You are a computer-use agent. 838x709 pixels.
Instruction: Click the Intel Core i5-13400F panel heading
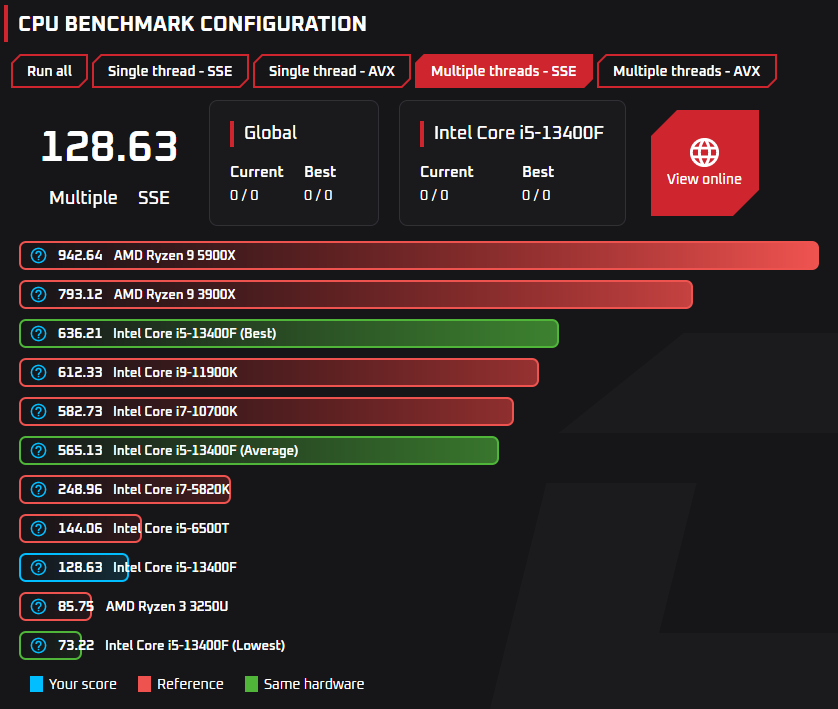(x=519, y=133)
